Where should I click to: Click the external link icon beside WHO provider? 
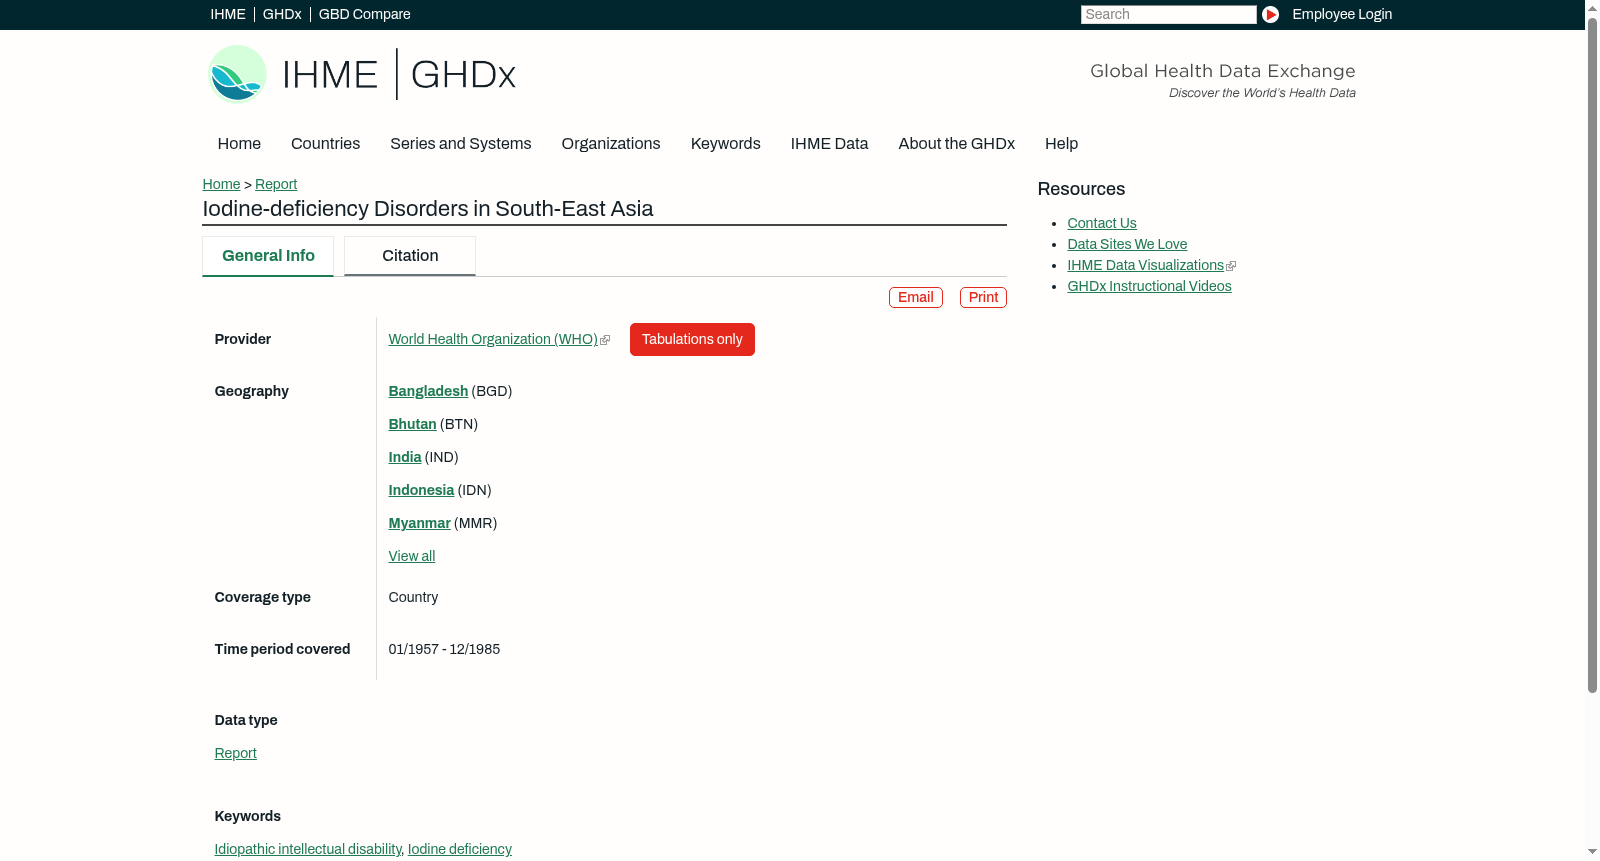click(x=605, y=340)
